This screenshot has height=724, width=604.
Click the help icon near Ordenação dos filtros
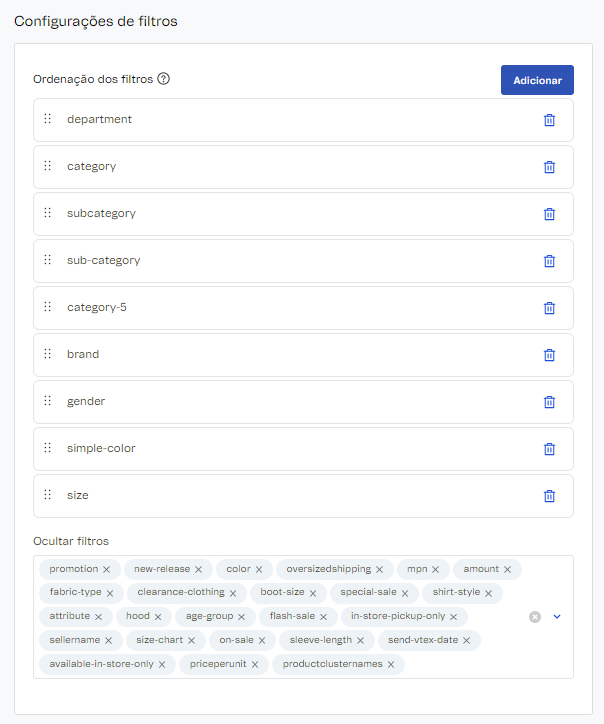pyautogui.click(x=163, y=79)
